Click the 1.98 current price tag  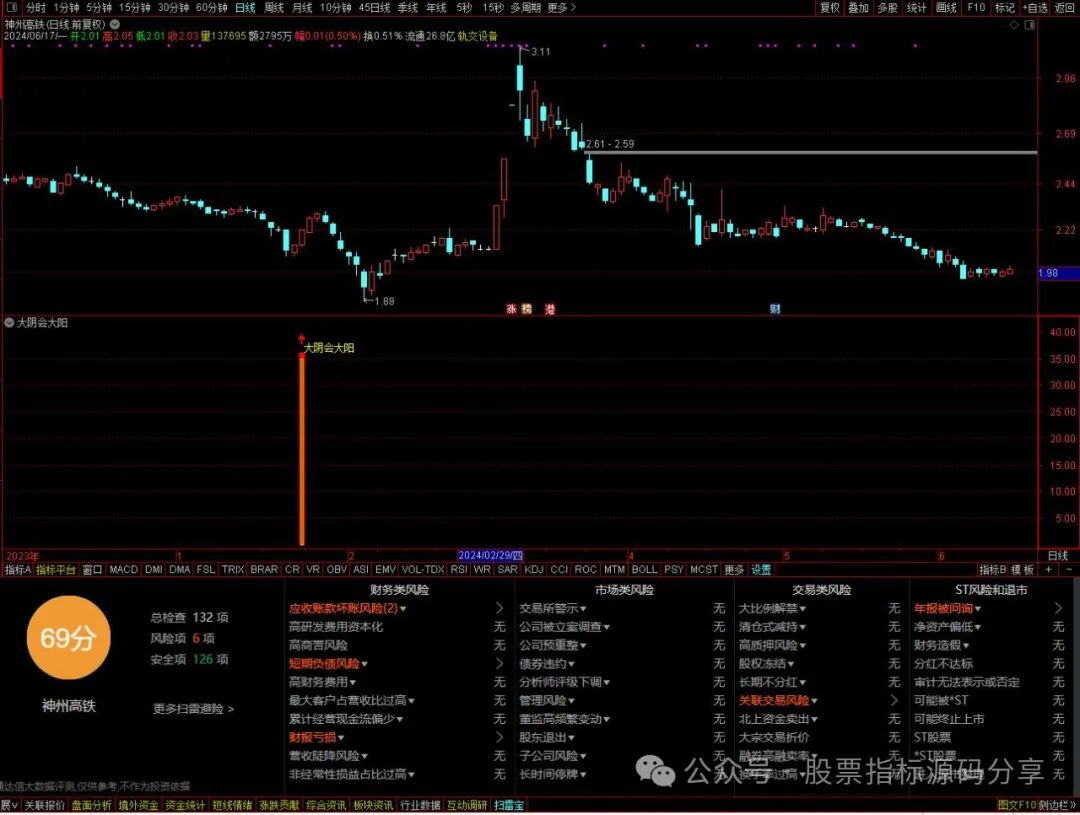[1058, 273]
